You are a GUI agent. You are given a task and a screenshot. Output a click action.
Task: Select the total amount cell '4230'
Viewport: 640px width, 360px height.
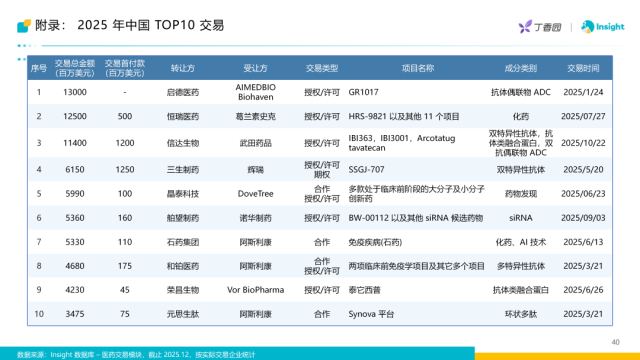[x=75, y=290]
